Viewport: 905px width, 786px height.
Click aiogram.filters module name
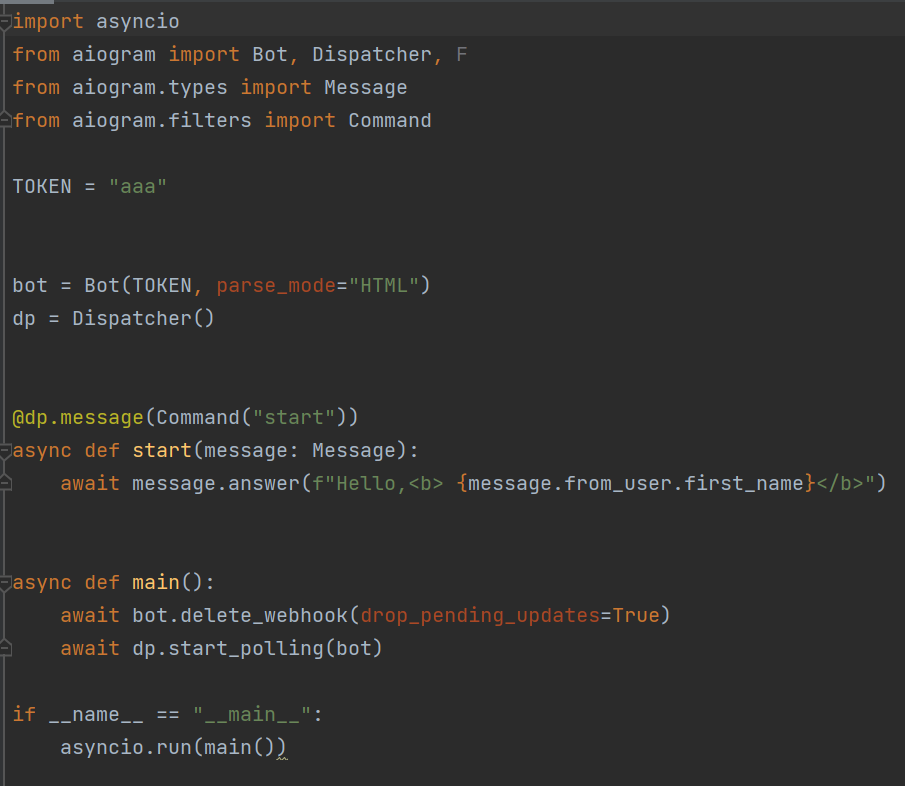pyautogui.click(x=162, y=121)
